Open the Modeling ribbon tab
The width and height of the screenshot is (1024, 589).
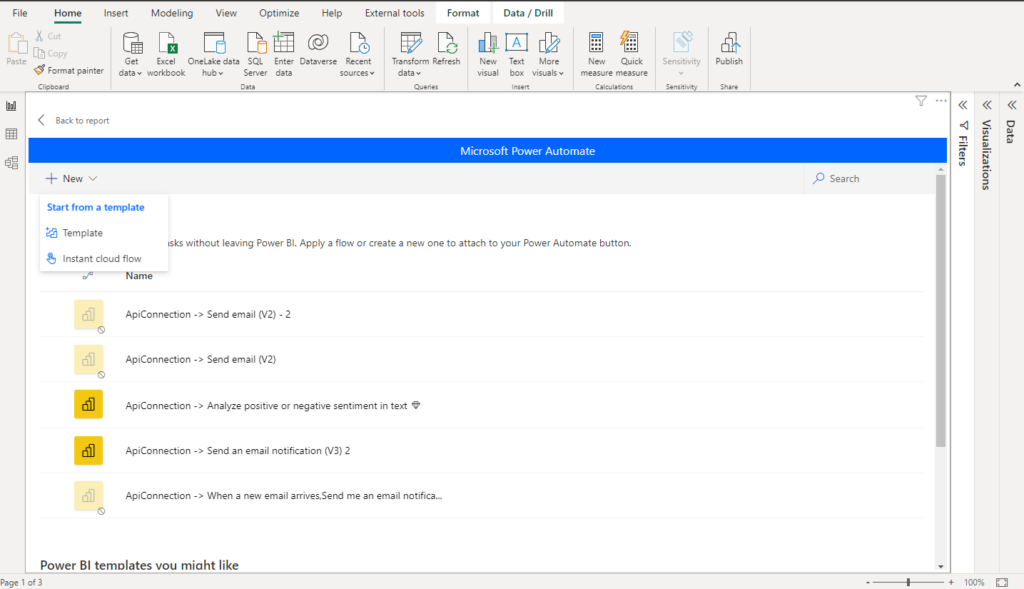point(173,13)
